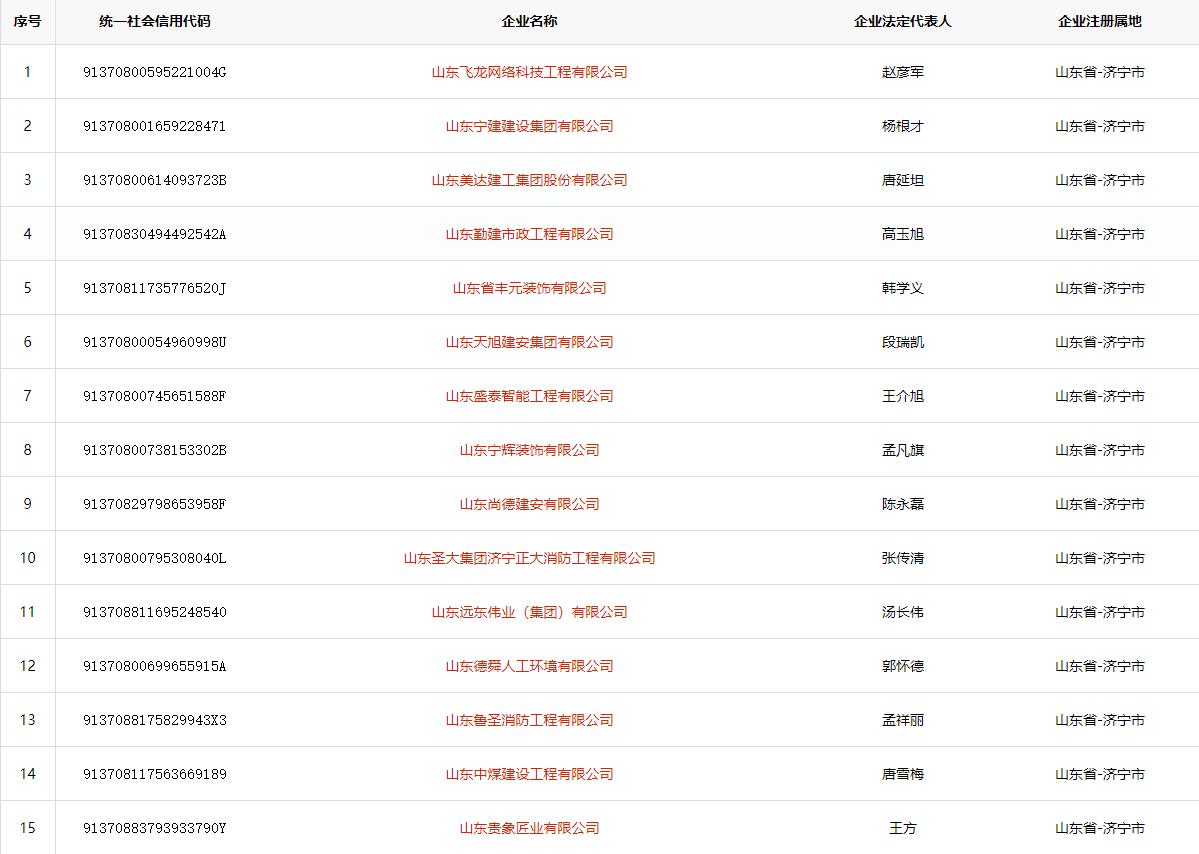Open 山东圣大集团济宁正大消防工程有限公司 link
1199x854 pixels.
[x=529, y=558]
